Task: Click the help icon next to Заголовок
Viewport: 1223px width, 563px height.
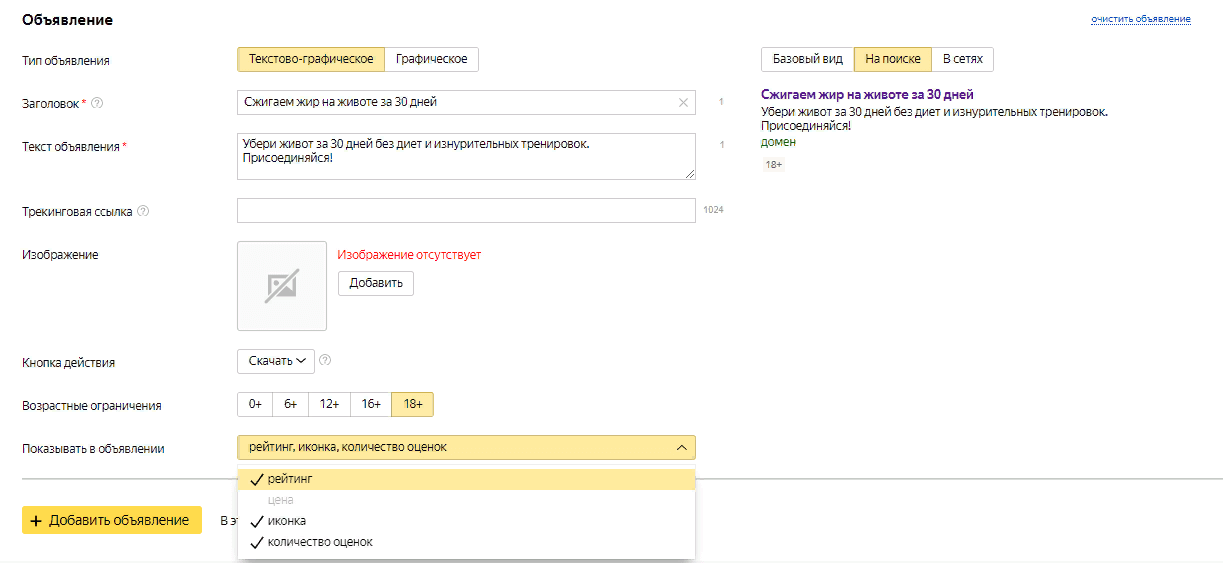Action: pos(97,103)
